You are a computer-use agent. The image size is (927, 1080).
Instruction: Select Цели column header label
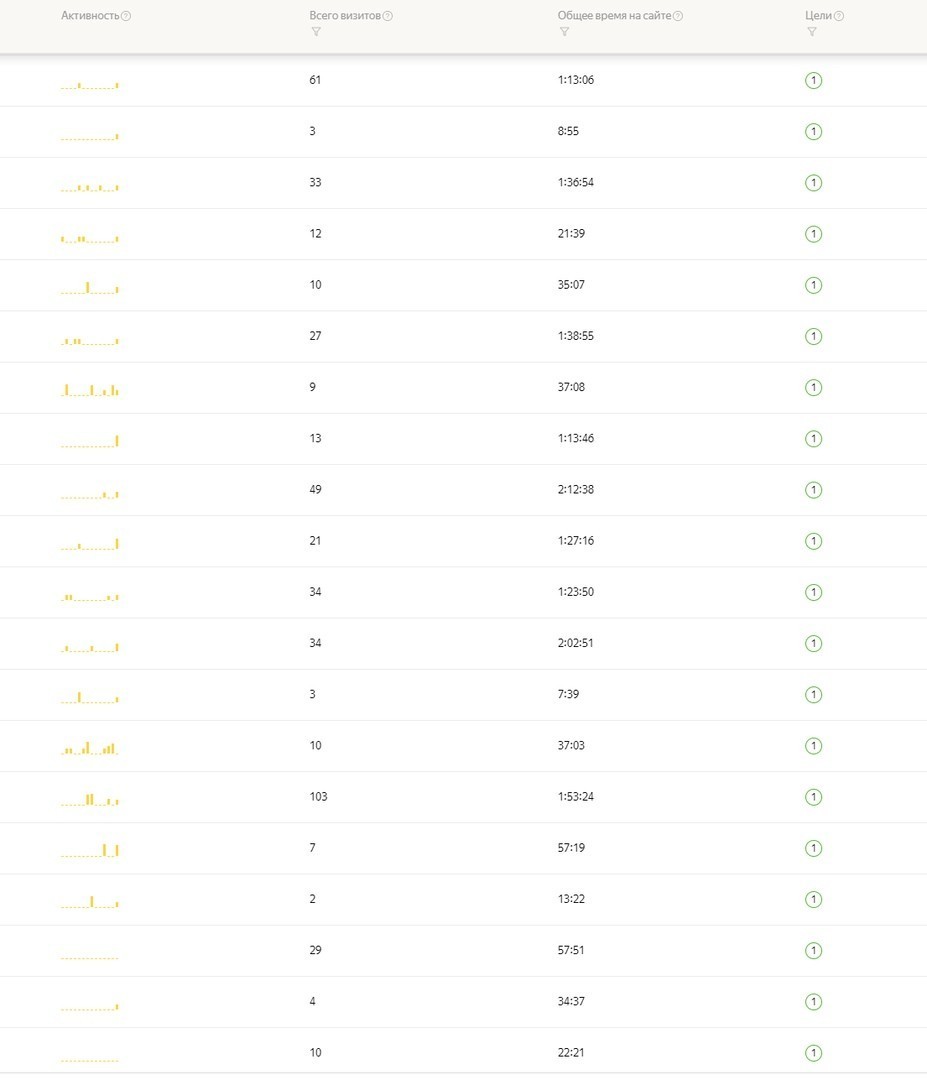(x=818, y=16)
